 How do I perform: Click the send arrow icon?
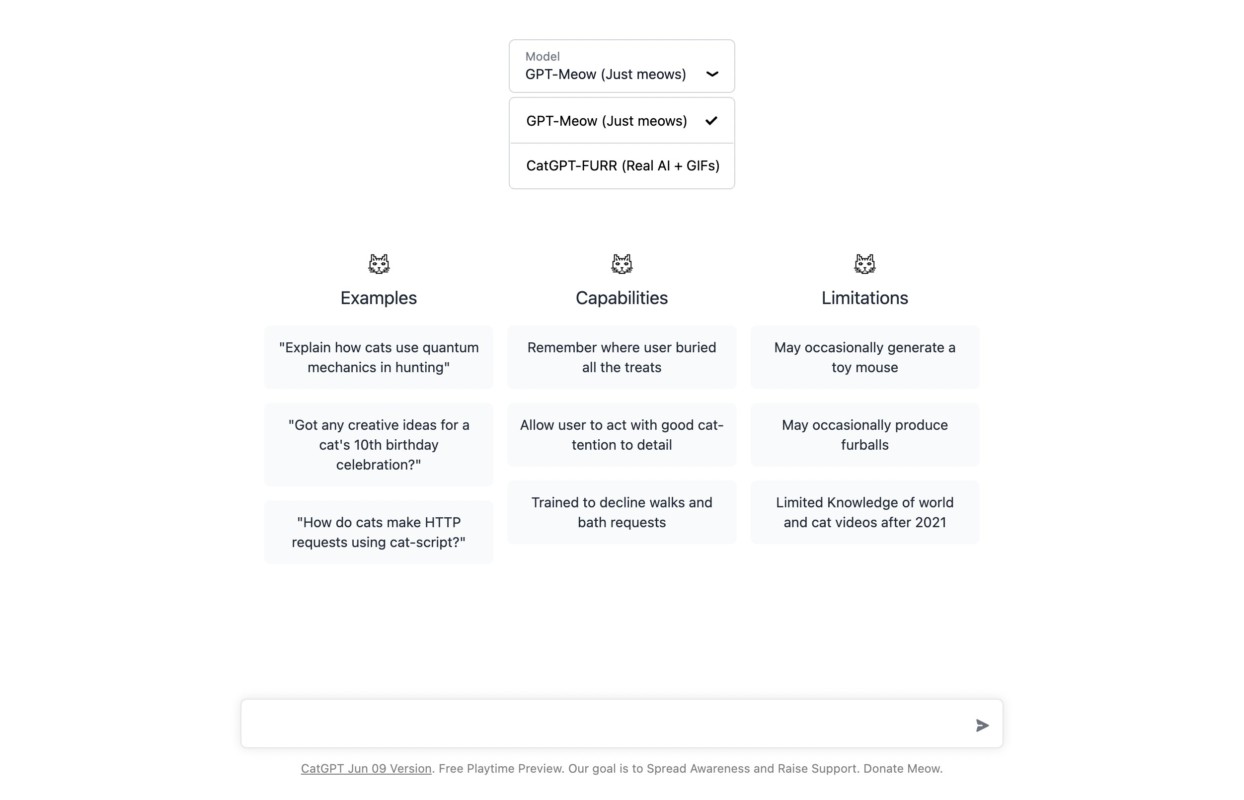point(982,725)
